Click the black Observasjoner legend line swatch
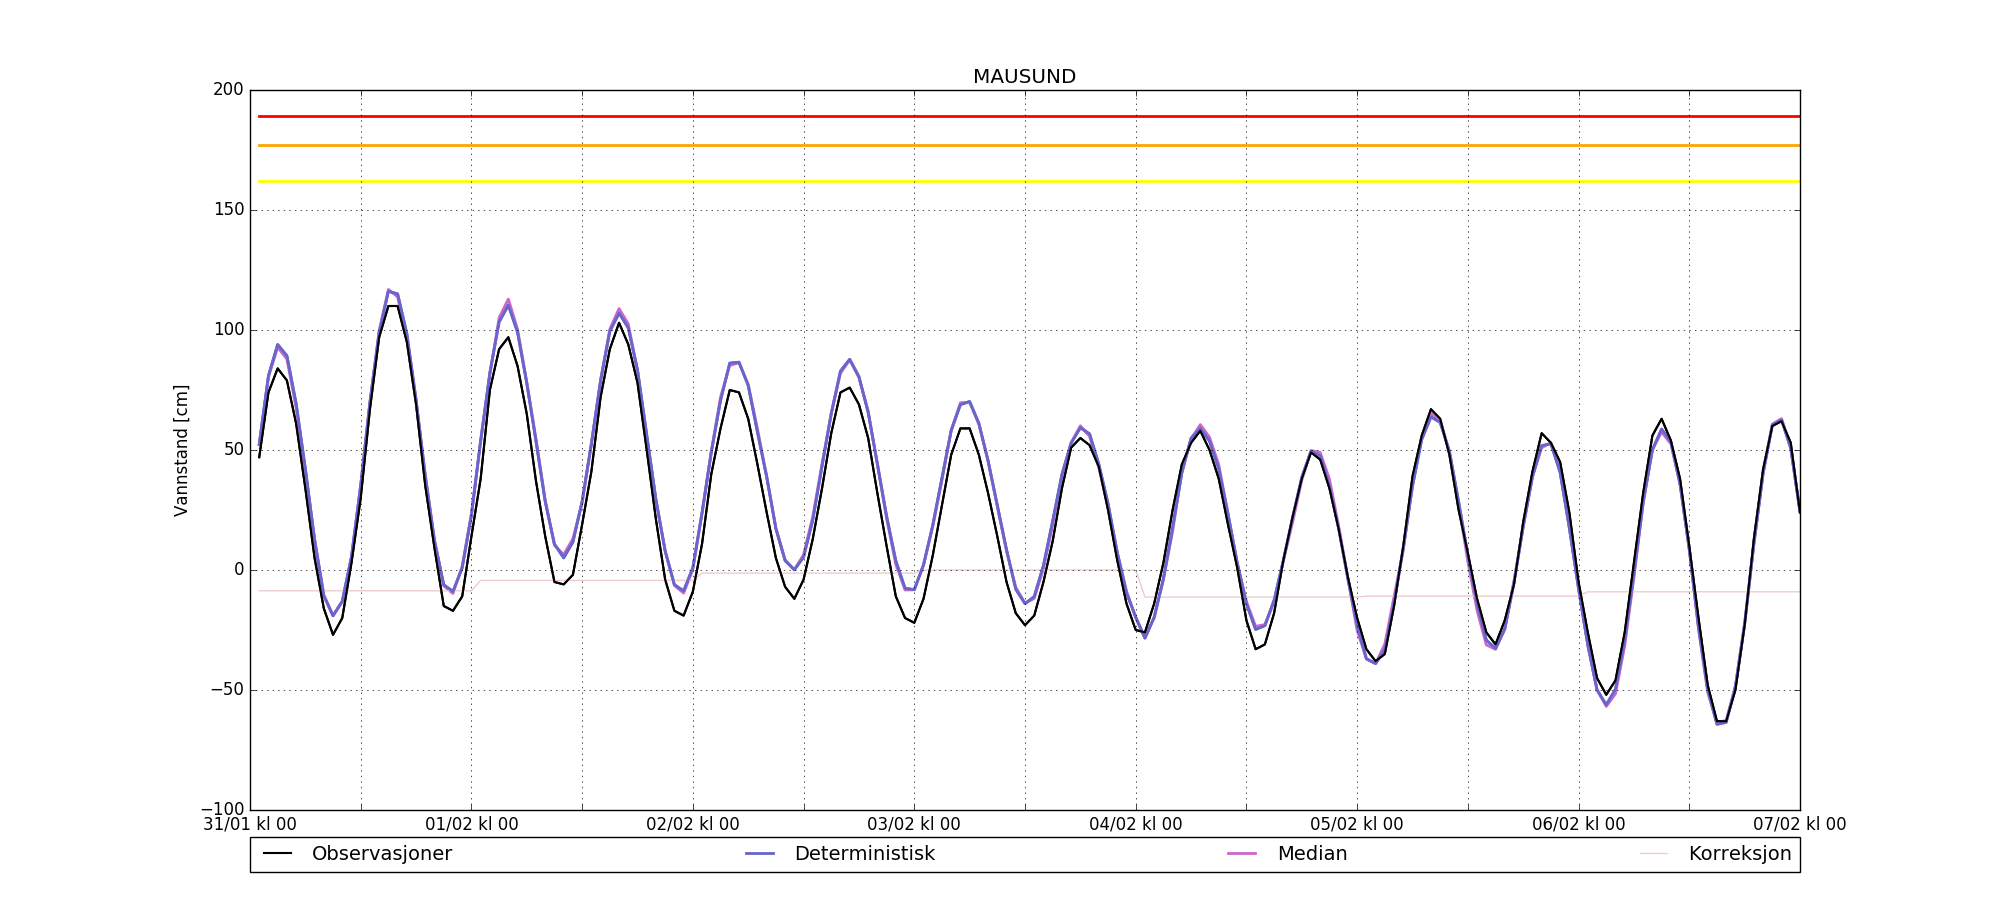The width and height of the screenshot is (2000, 900). [x=277, y=854]
